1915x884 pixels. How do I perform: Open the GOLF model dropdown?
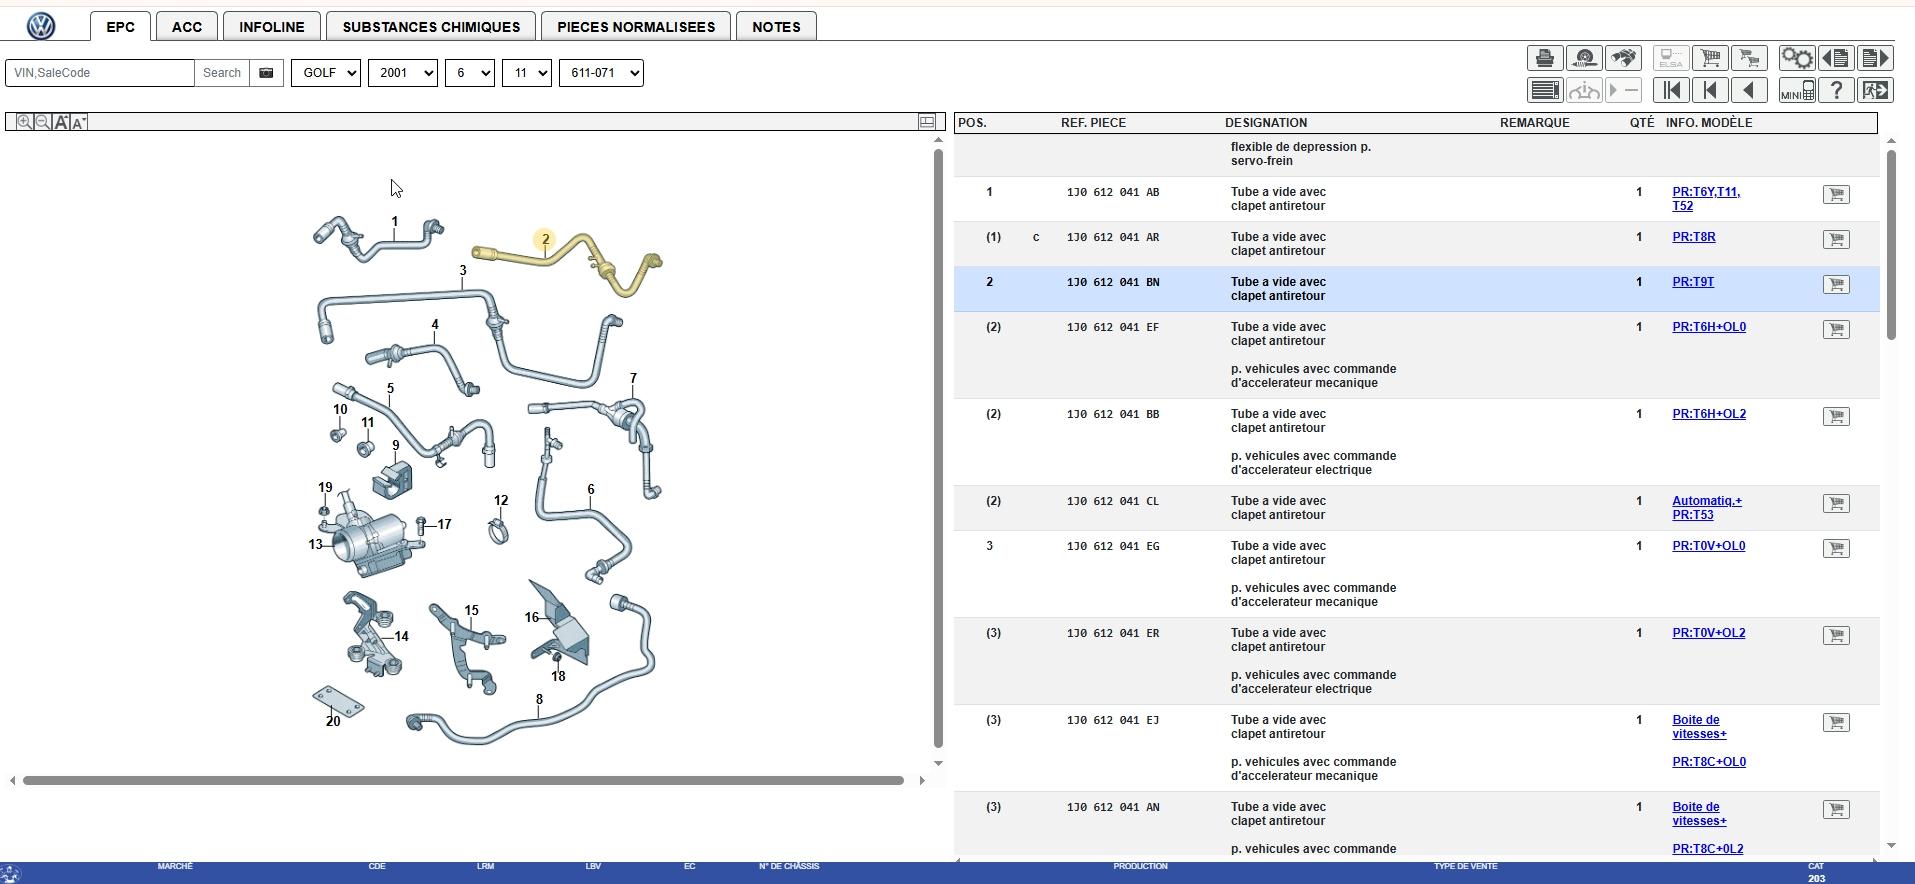coord(325,73)
